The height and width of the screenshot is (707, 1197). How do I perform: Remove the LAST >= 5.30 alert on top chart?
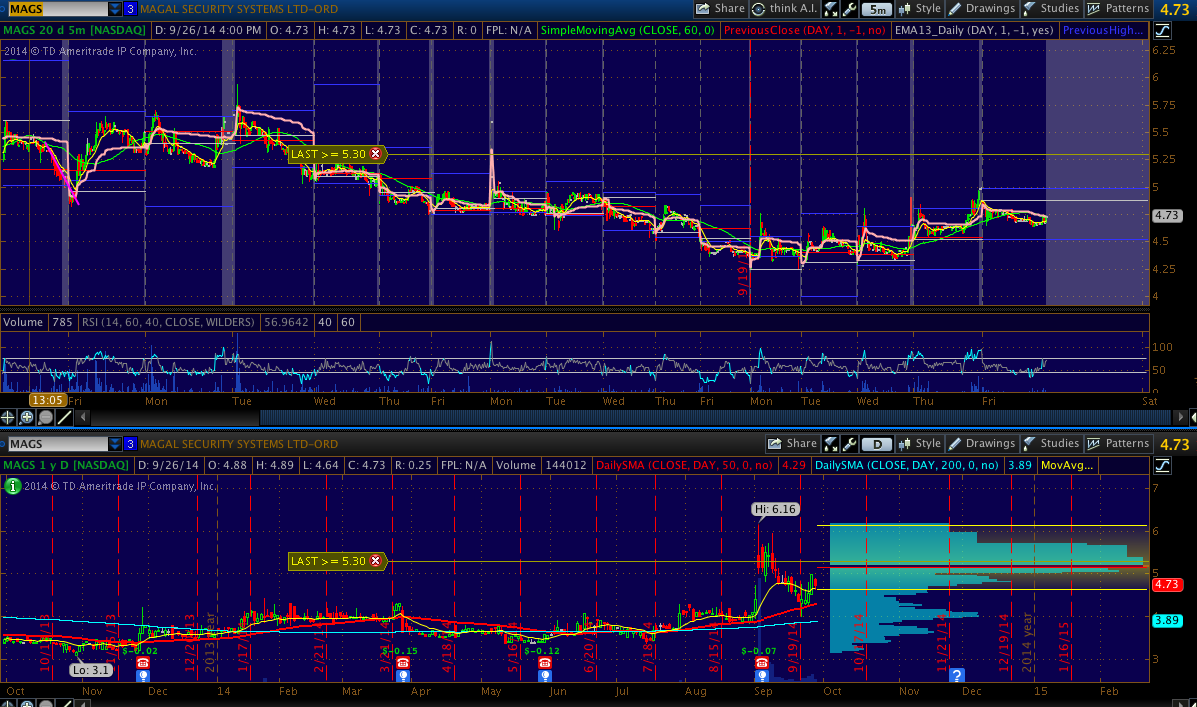pyautogui.click(x=376, y=154)
